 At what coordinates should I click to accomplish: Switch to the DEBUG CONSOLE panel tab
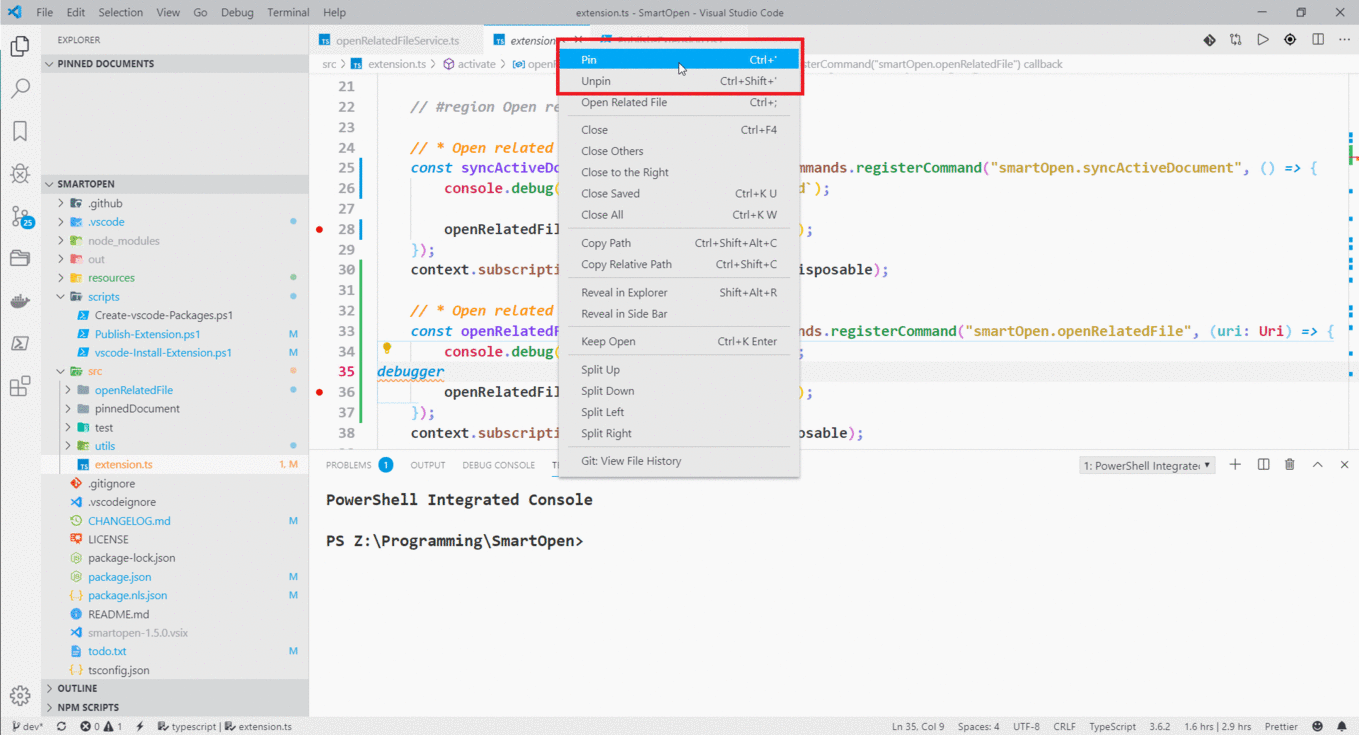(x=498, y=465)
